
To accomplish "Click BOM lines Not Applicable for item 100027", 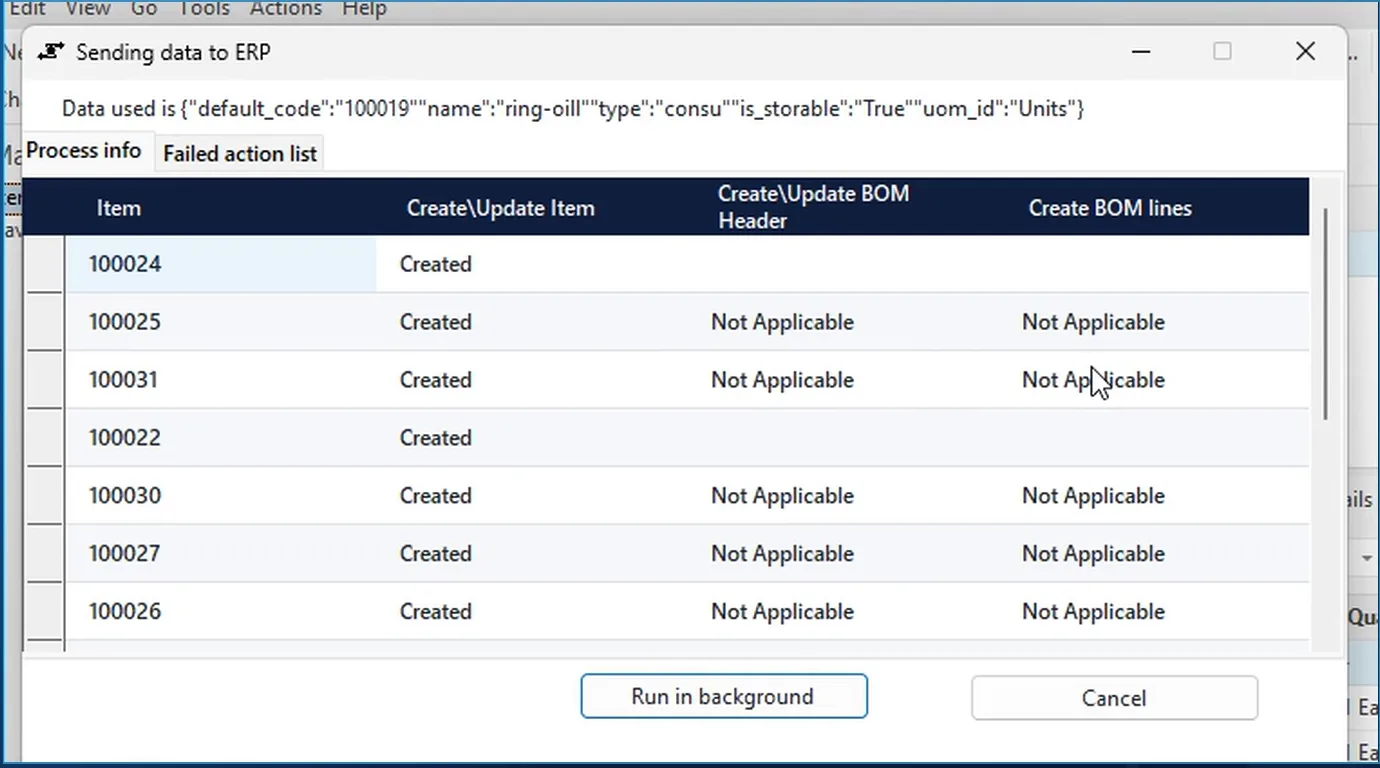I will [x=1093, y=554].
